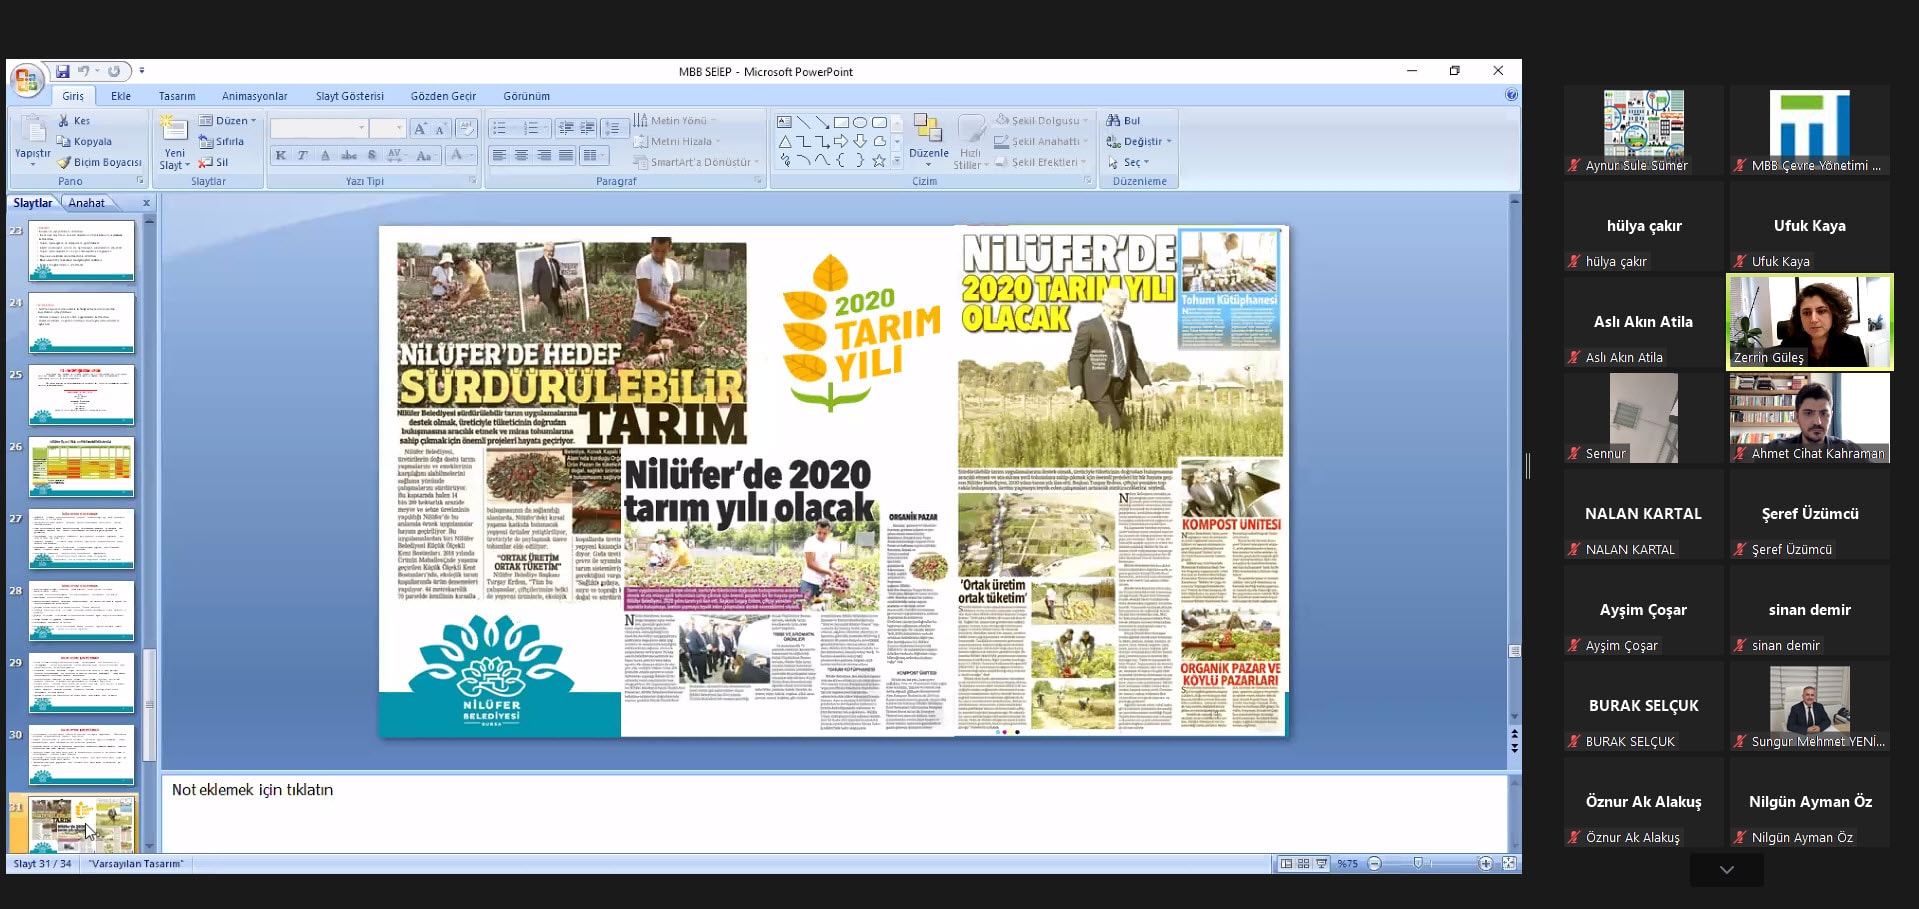Open the Ekle ribbon tab
1919x909 pixels.
121,96
